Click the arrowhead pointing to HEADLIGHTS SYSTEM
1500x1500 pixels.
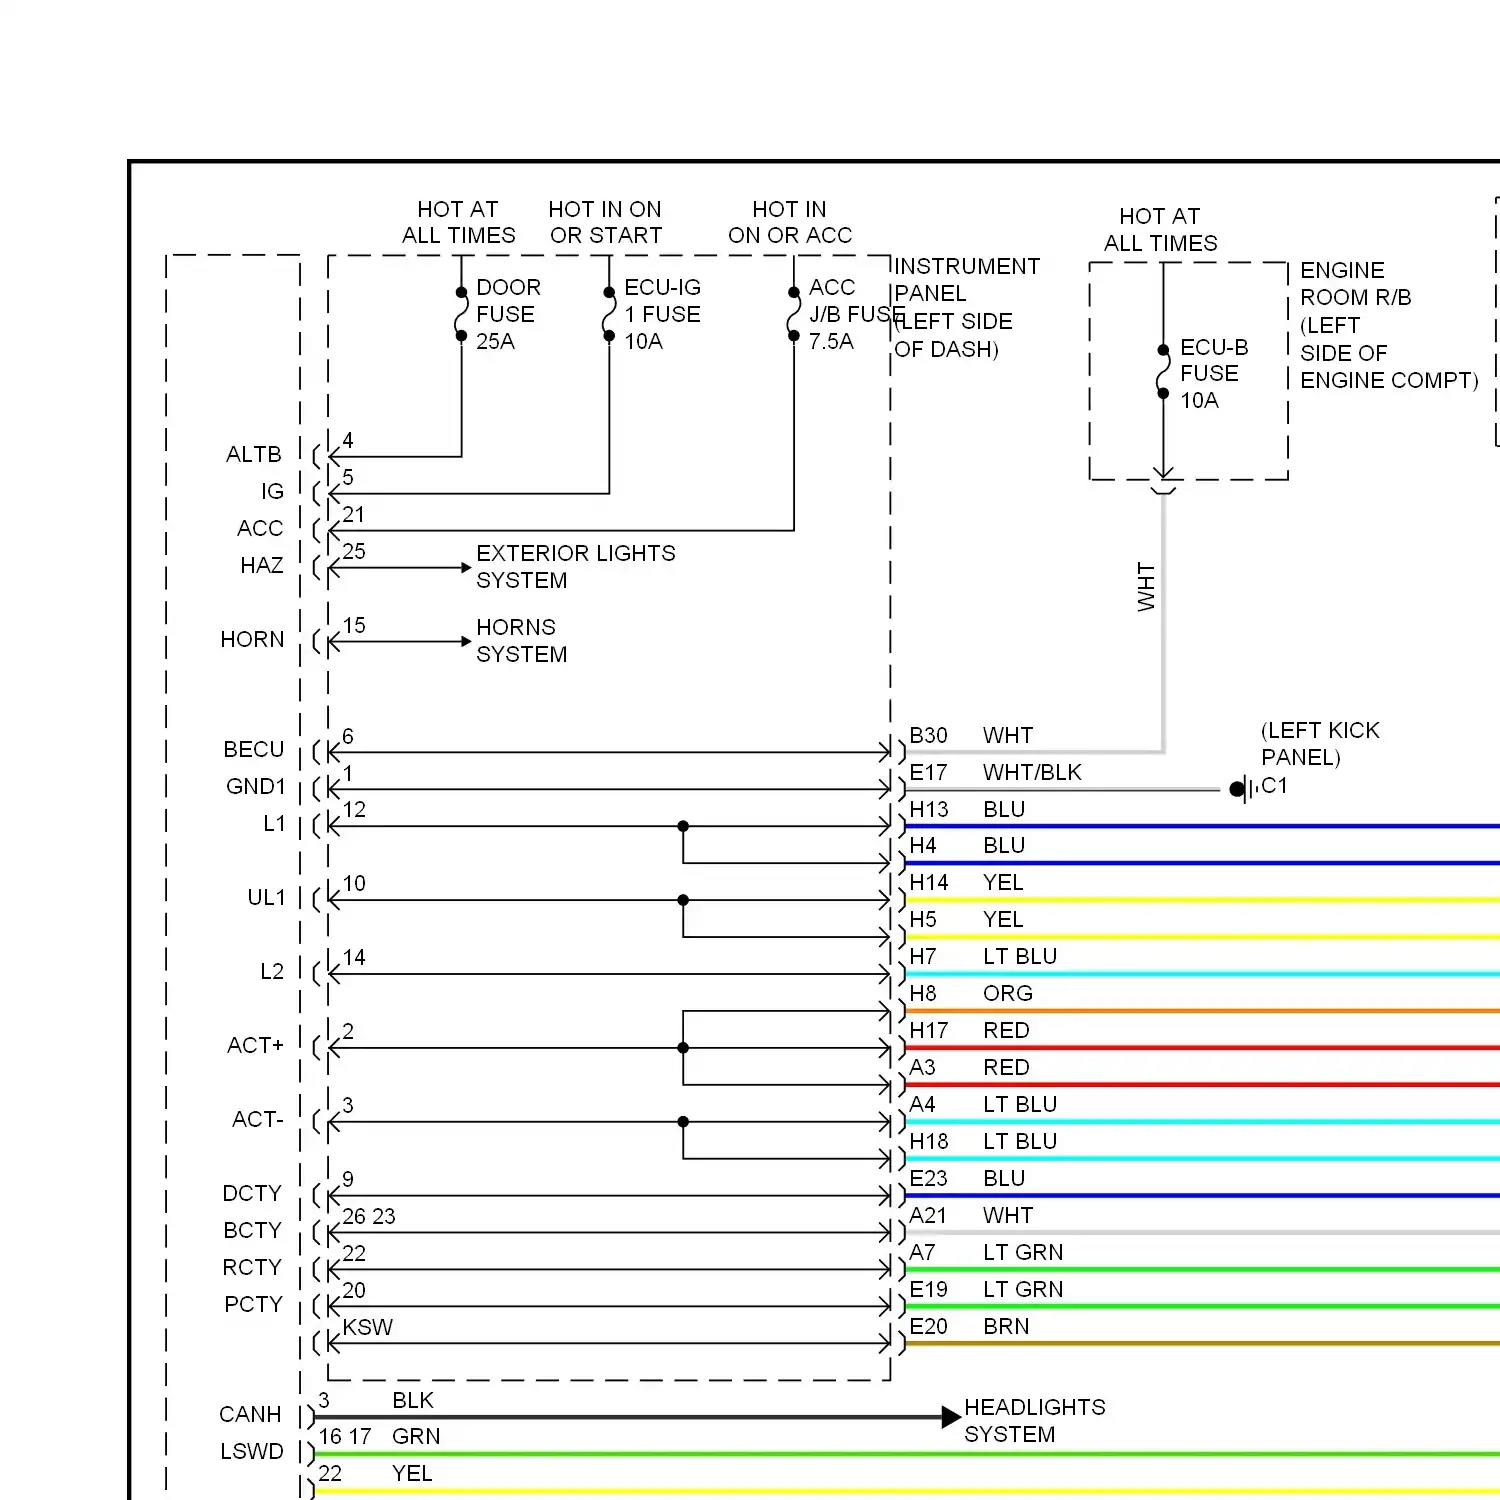click(951, 1416)
